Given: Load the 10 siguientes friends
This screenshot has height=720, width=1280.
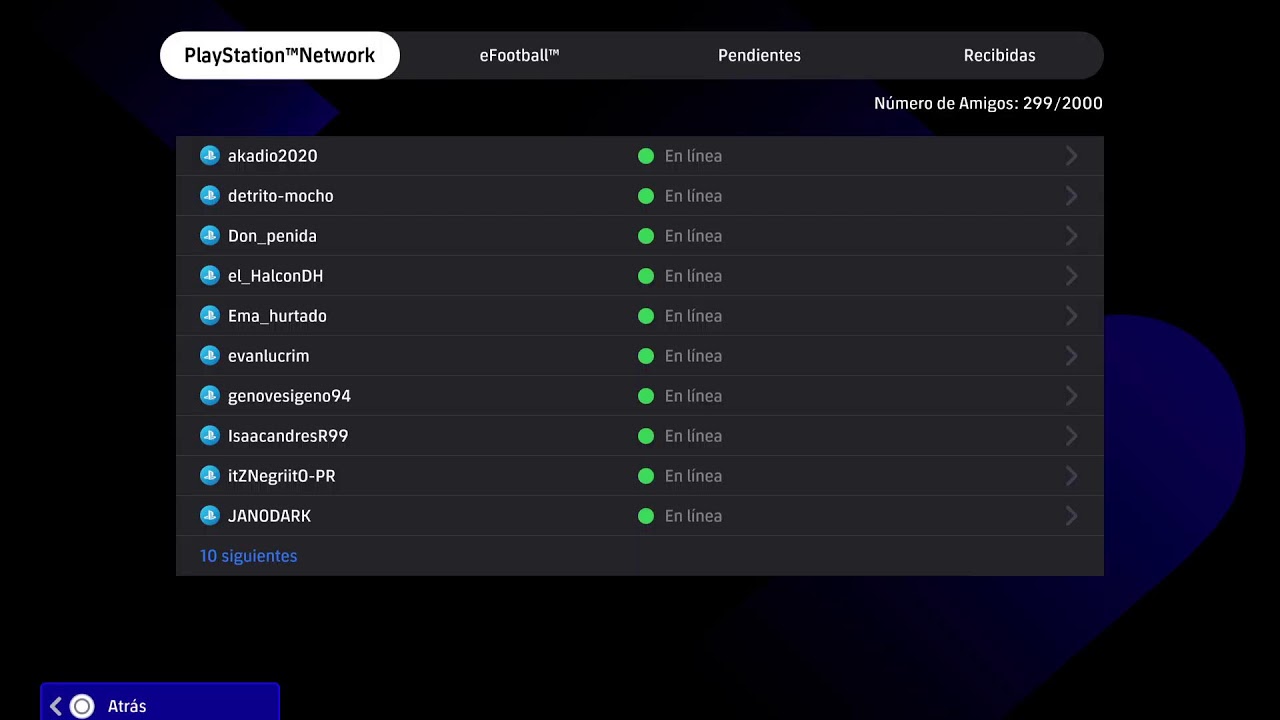Looking at the screenshot, I should (249, 556).
